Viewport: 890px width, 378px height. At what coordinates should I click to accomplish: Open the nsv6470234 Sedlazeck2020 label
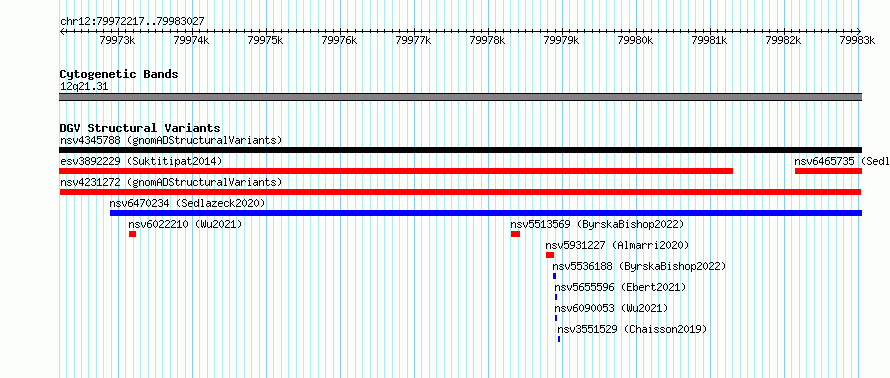[x=187, y=203]
